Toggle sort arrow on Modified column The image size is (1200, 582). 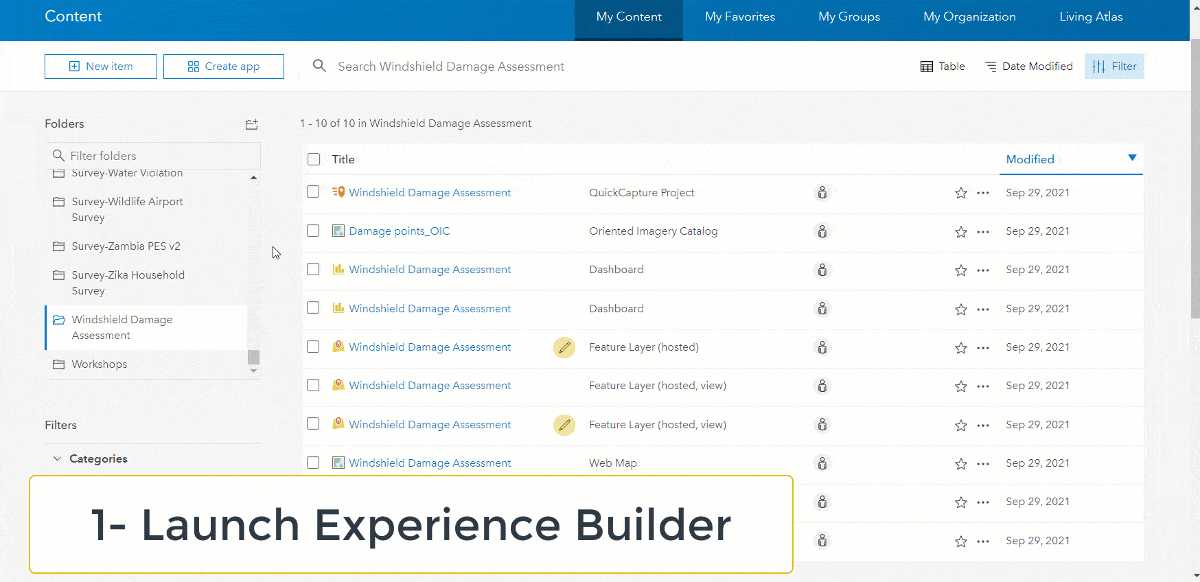pos(1132,158)
